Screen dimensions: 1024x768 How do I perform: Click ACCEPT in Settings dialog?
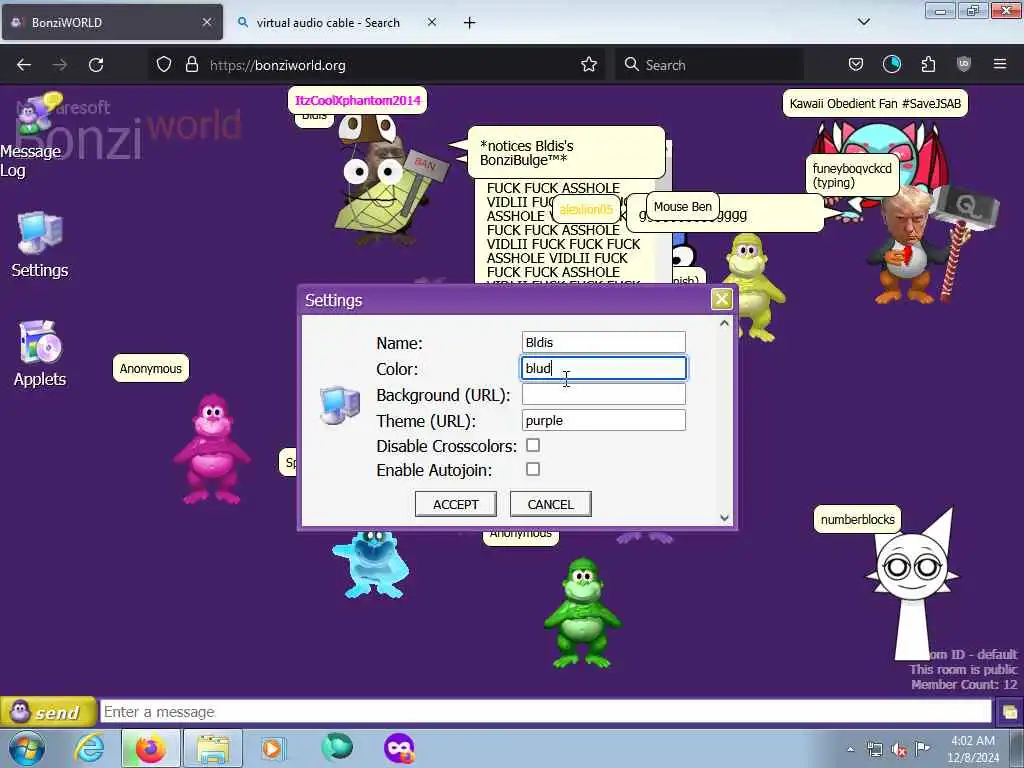coord(456,504)
